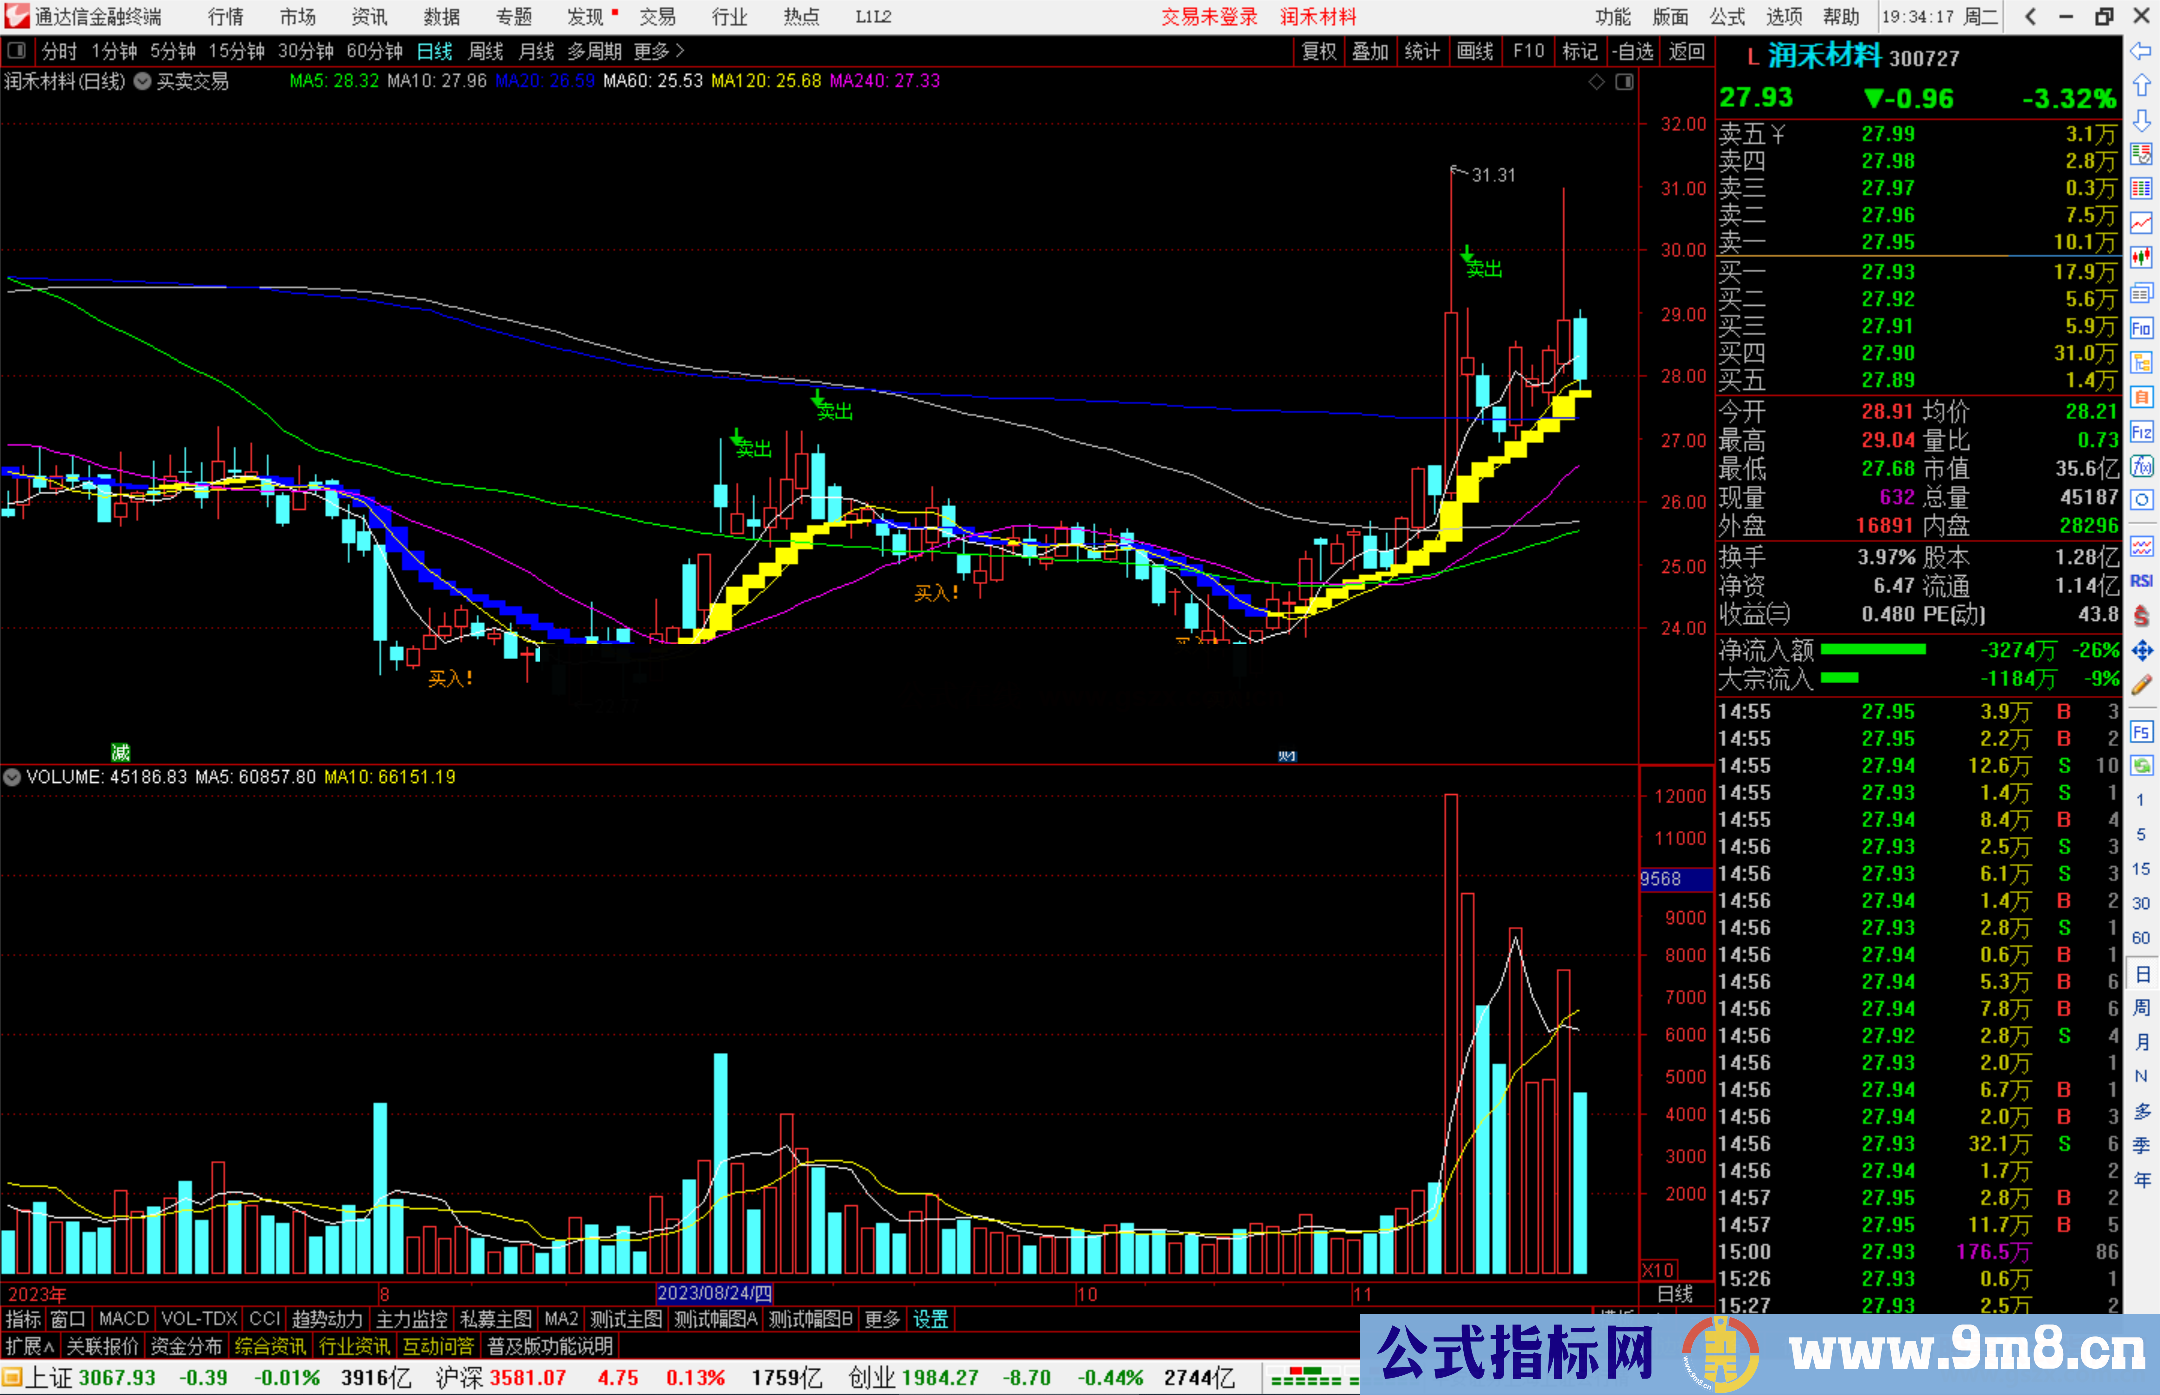Viewport: 2160px width, 1395px height.
Task: Select the pencil drawing tool icon
Action: point(2141,685)
